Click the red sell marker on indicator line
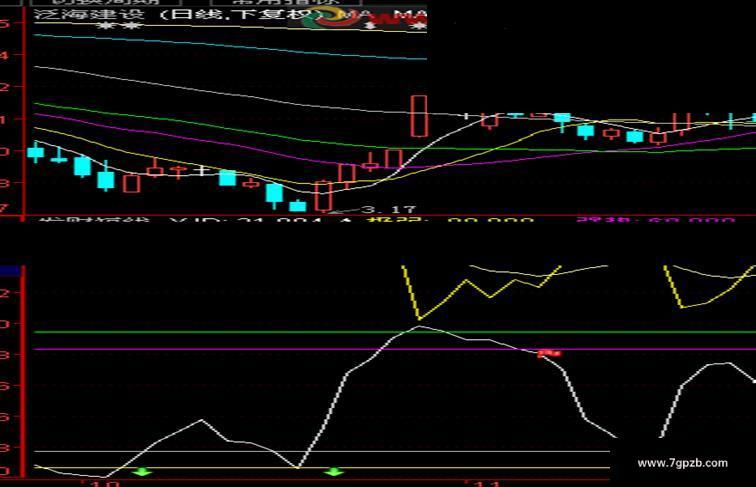The height and width of the screenshot is (487, 756). point(549,353)
